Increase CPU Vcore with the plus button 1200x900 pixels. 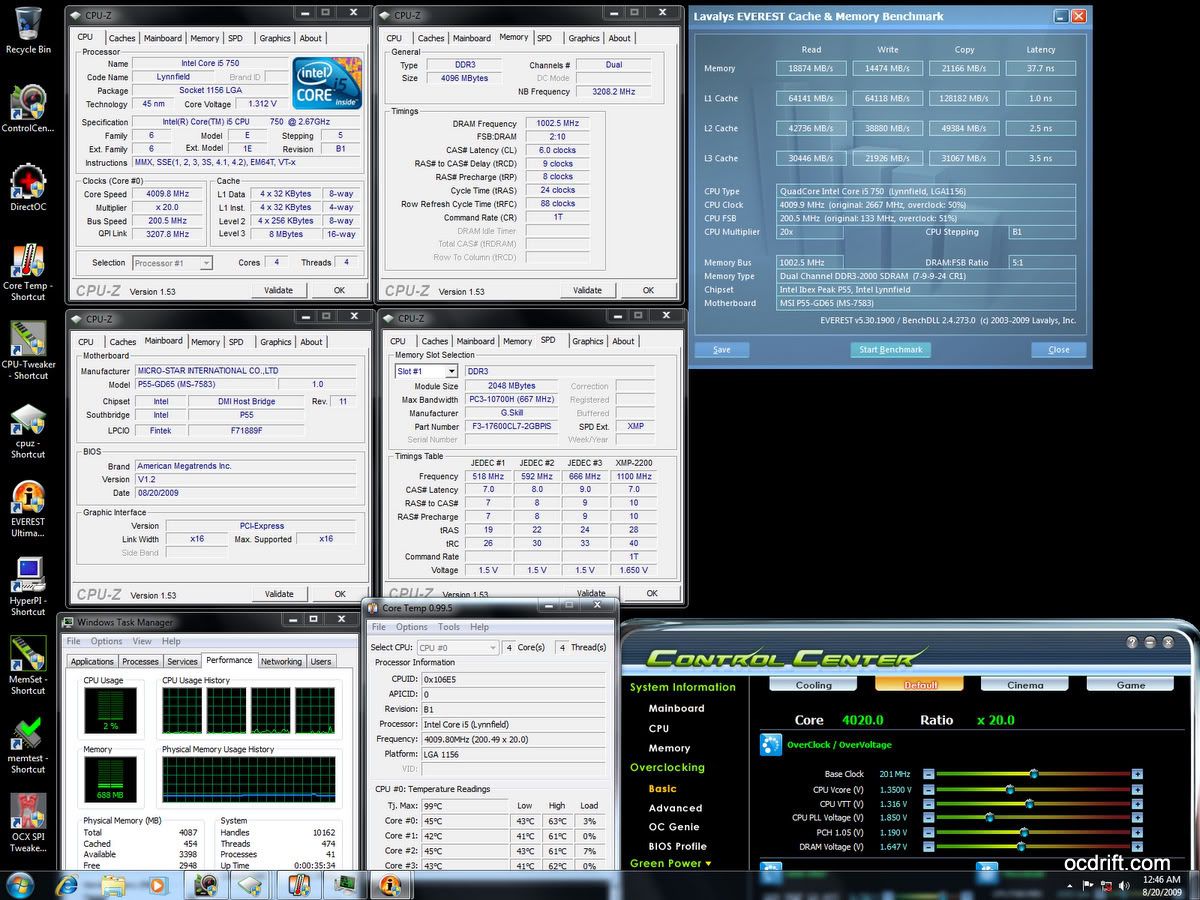tap(1137, 789)
